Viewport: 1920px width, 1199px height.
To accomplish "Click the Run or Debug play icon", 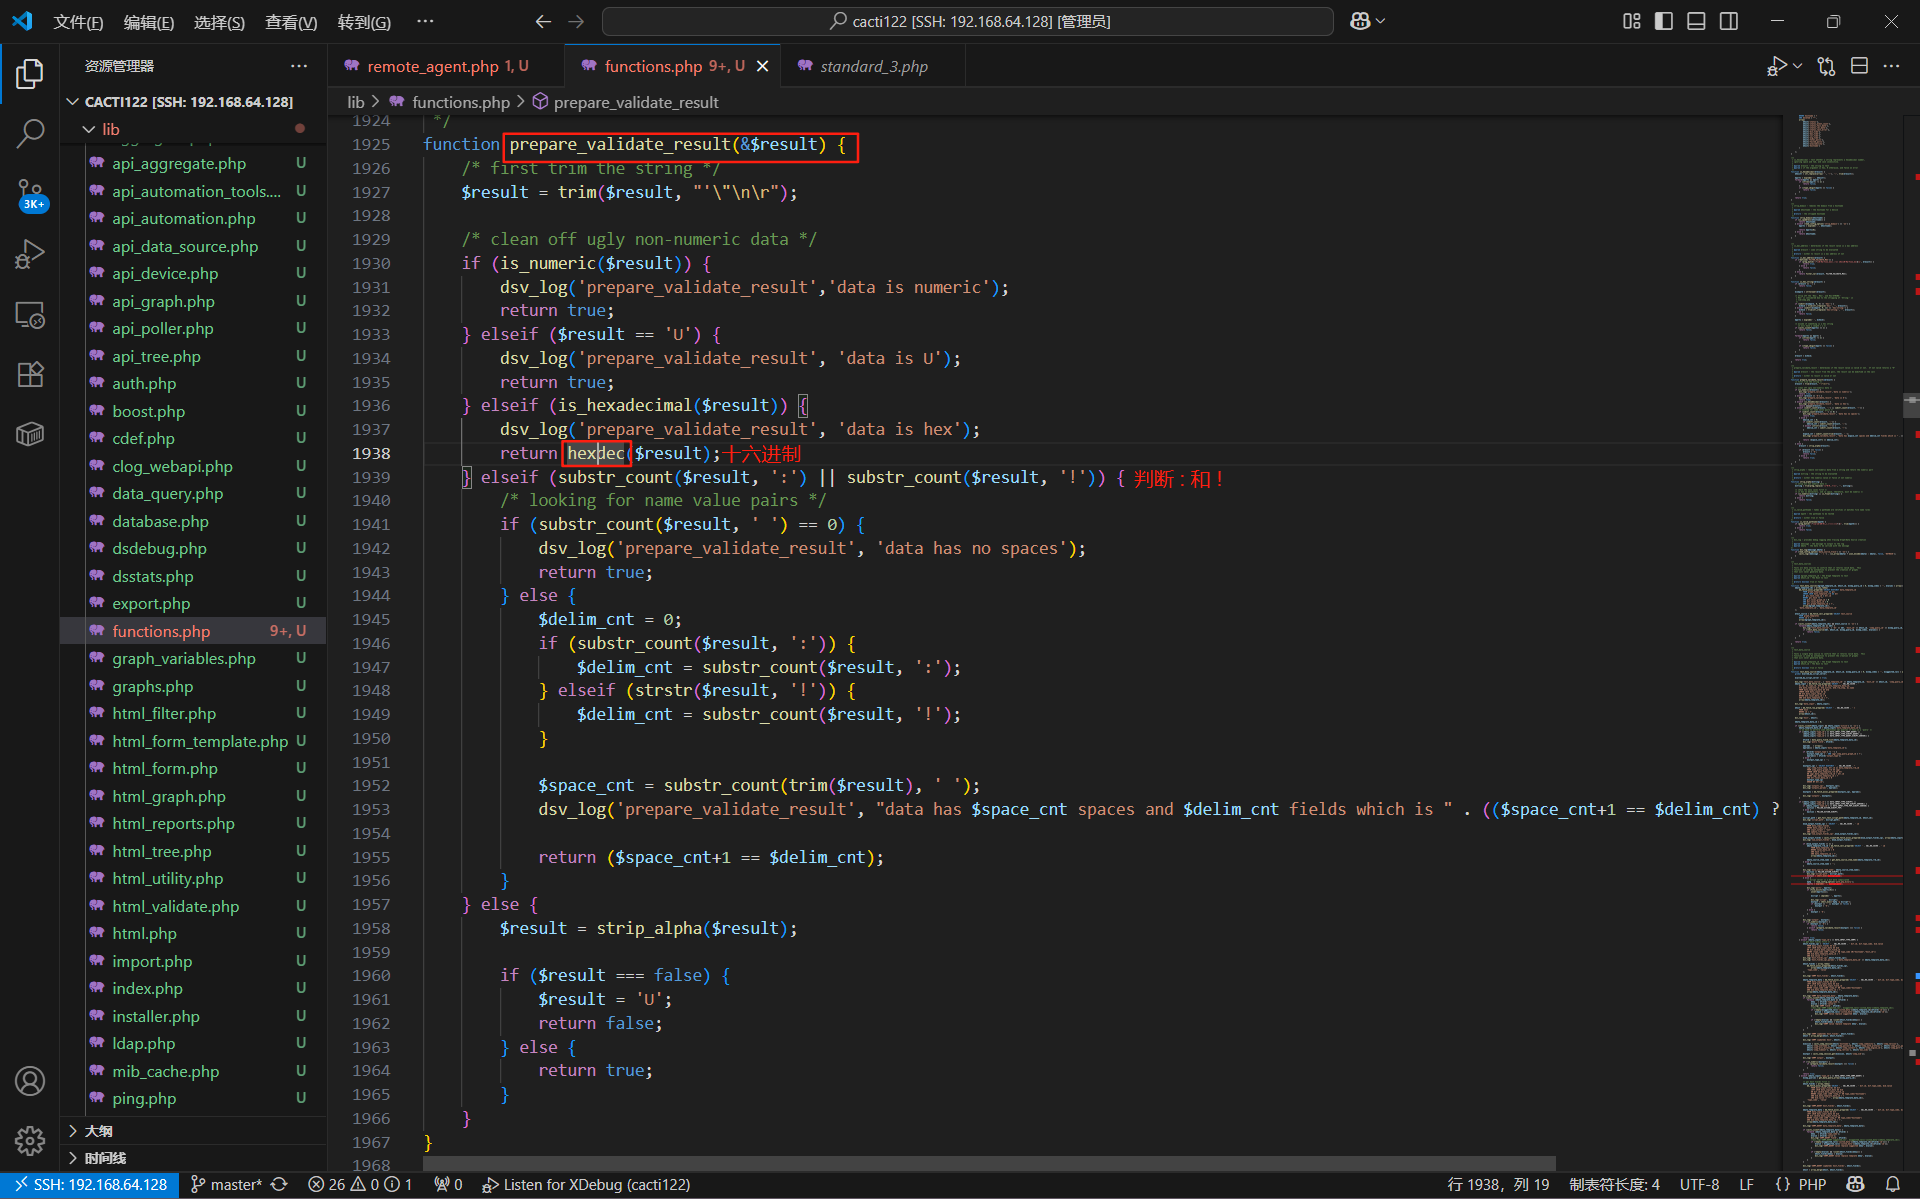I will (1776, 66).
